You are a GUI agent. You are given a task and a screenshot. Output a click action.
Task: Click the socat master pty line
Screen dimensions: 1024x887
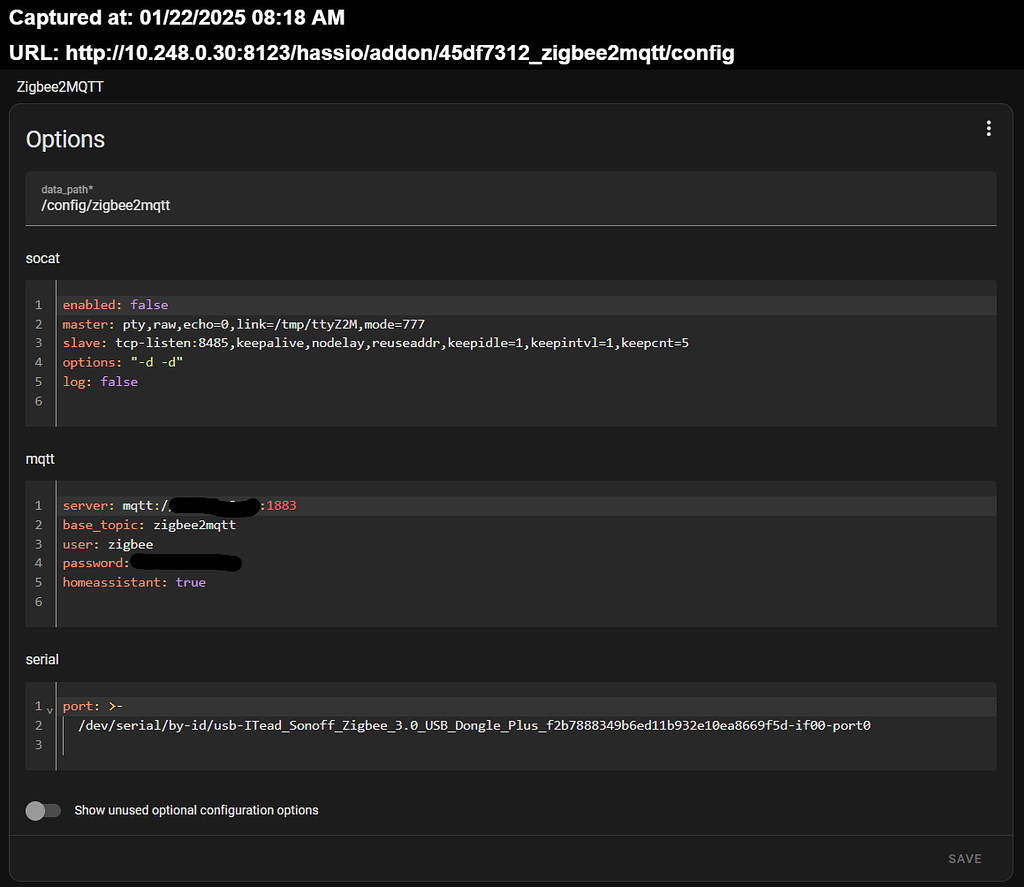click(x=526, y=324)
